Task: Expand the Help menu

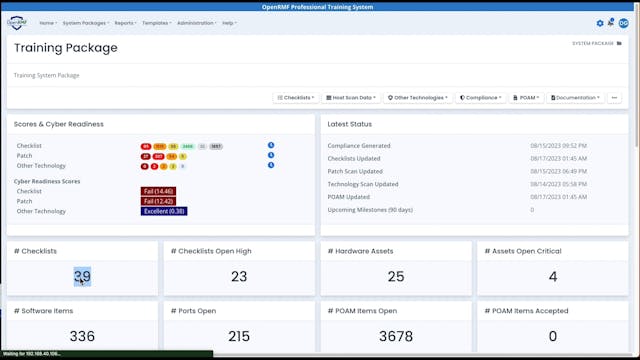Action: [x=229, y=23]
